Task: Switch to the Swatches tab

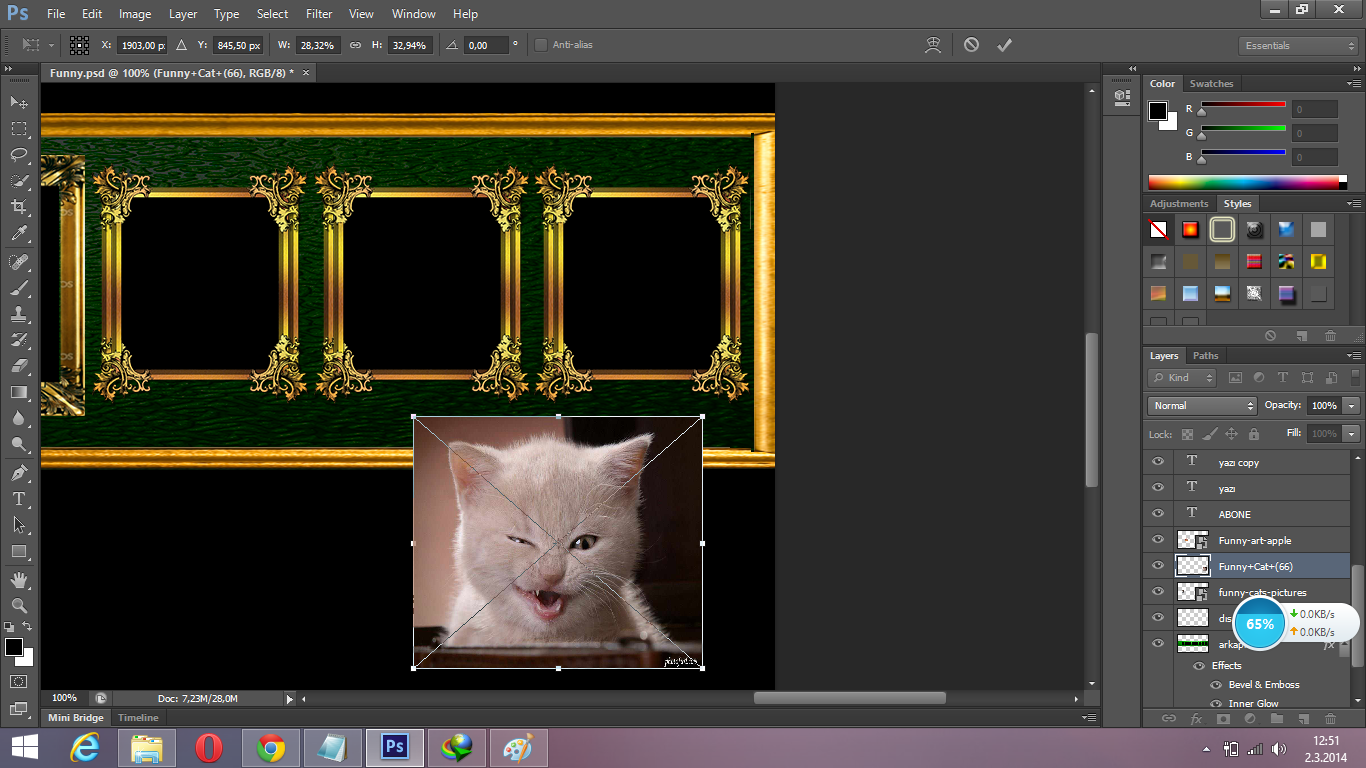Action: click(1211, 84)
